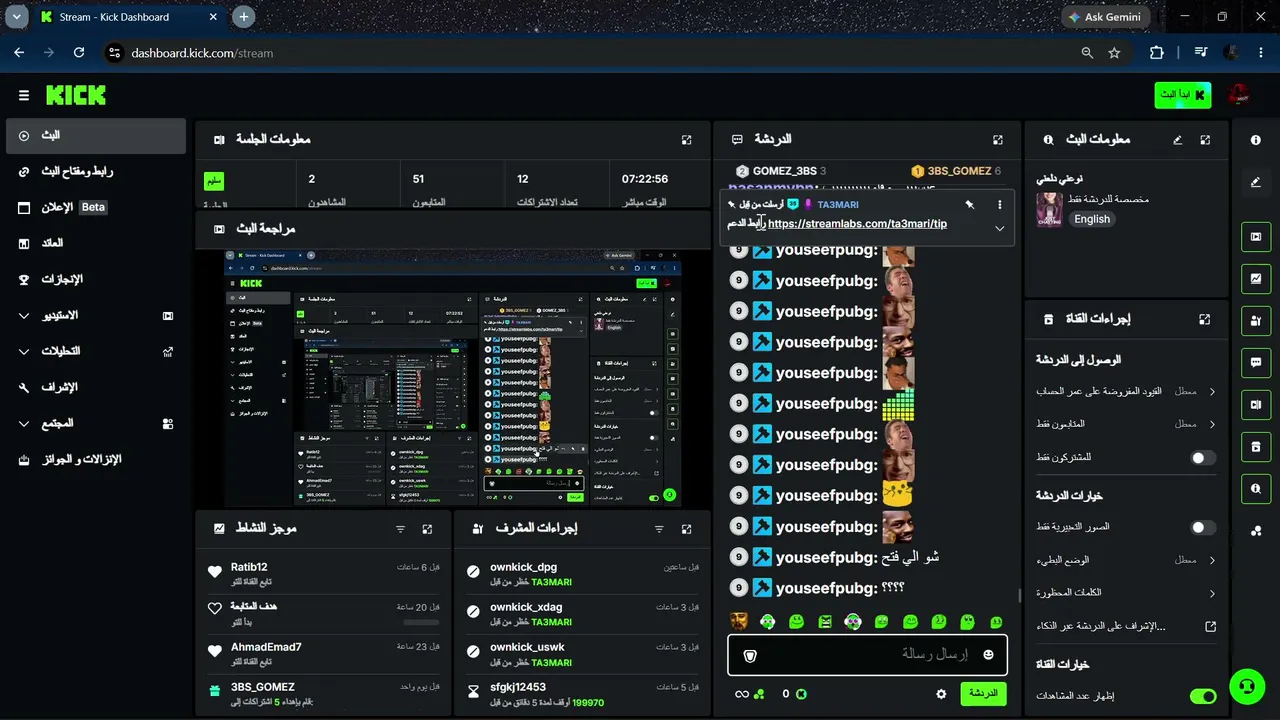The height and width of the screenshot is (720, 1280).
Task: Open the Achievements (الإنجازات) sidebar item
Action: coord(95,279)
